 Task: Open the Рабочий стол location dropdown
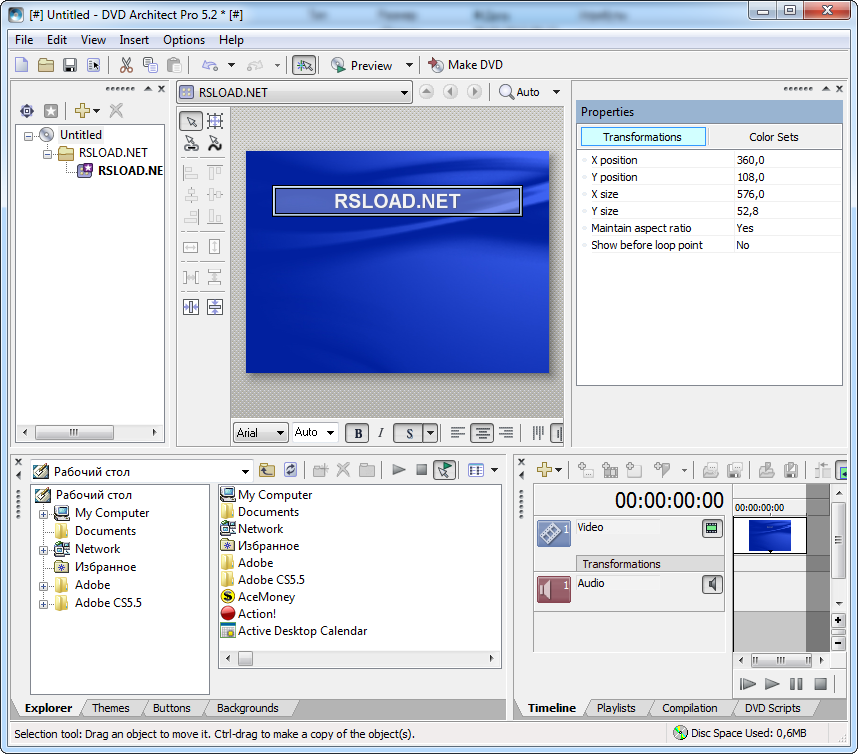tap(246, 471)
